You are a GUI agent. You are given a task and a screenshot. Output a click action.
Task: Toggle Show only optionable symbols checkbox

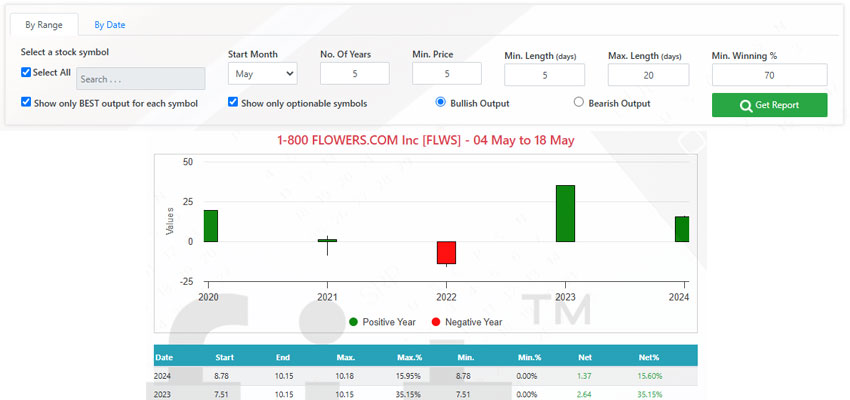pos(233,102)
